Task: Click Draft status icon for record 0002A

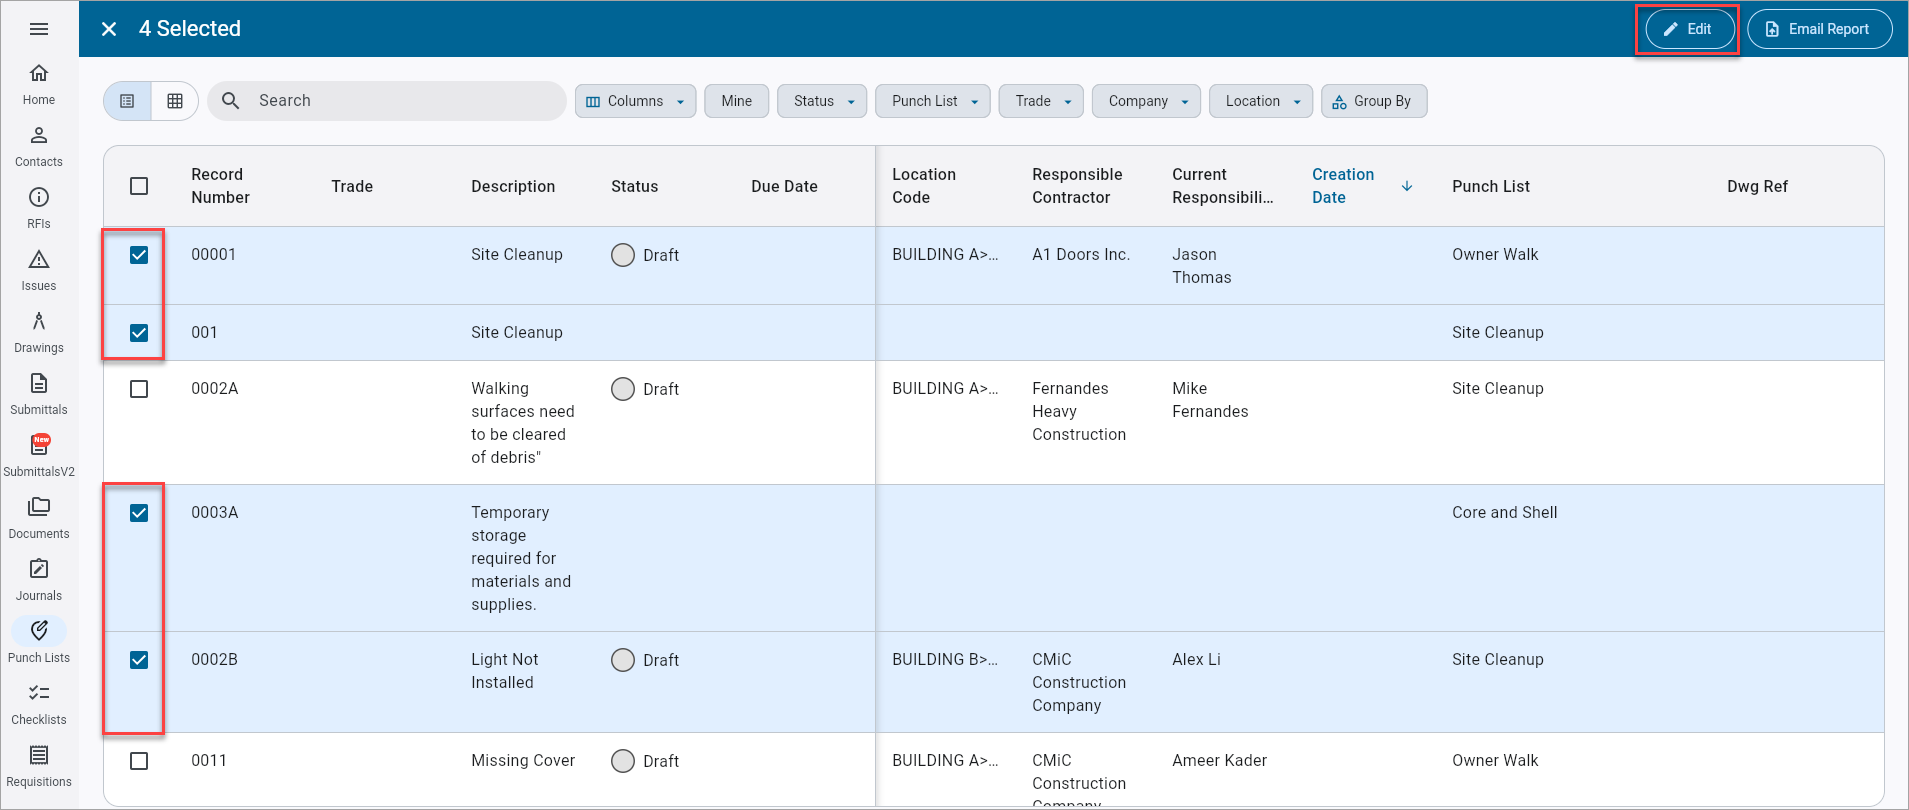Action: (623, 389)
